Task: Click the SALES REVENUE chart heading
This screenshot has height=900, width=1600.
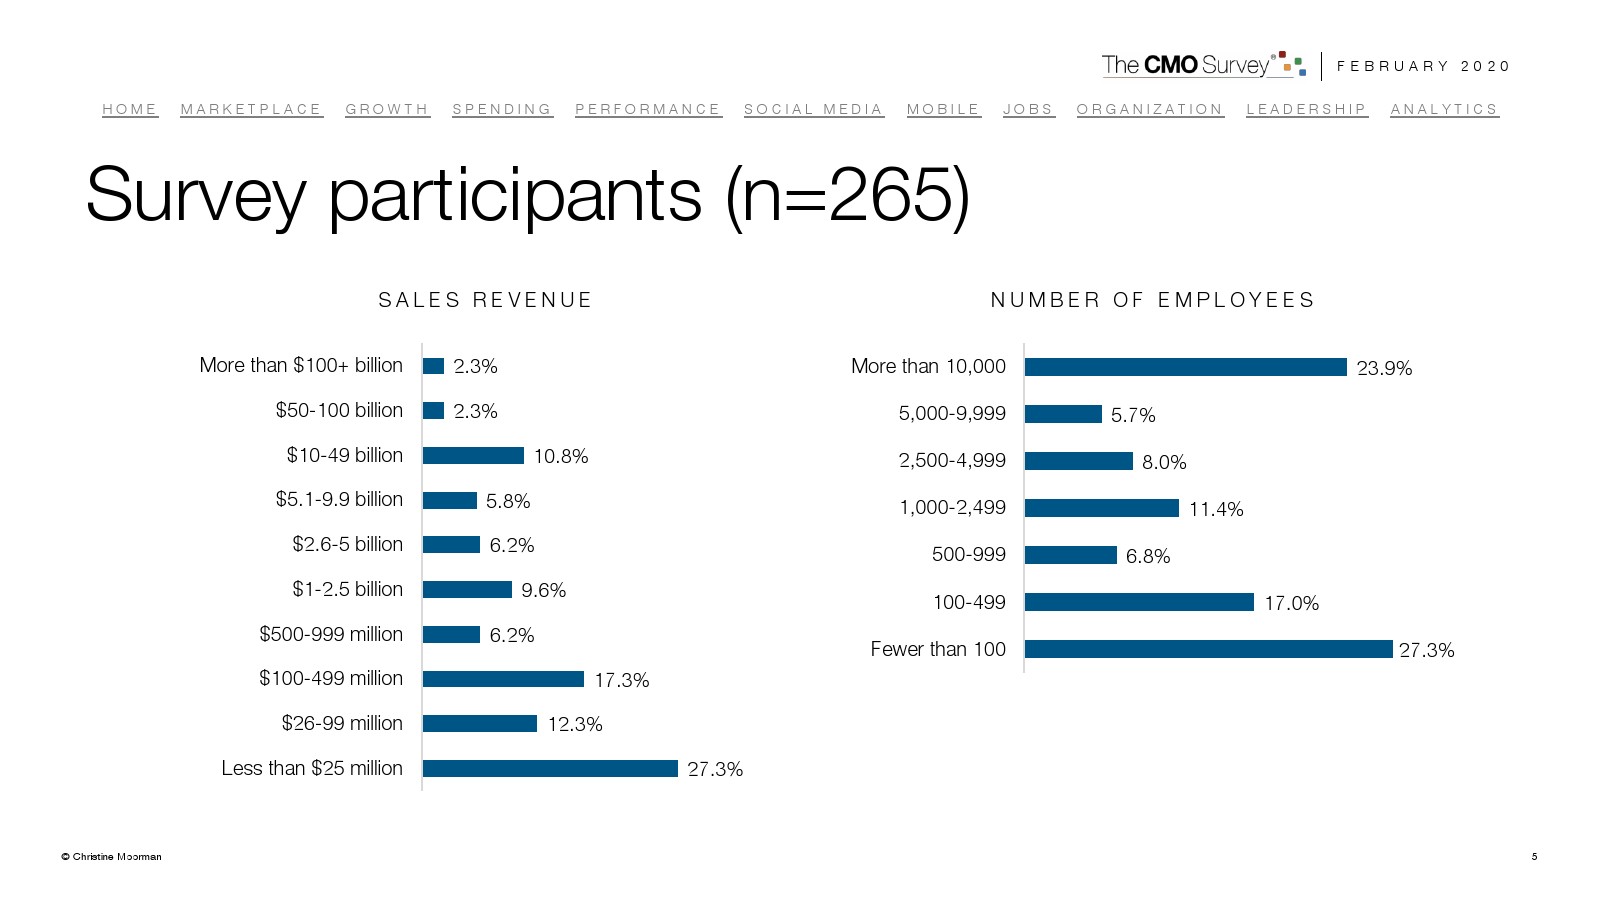Action: click(x=485, y=300)
